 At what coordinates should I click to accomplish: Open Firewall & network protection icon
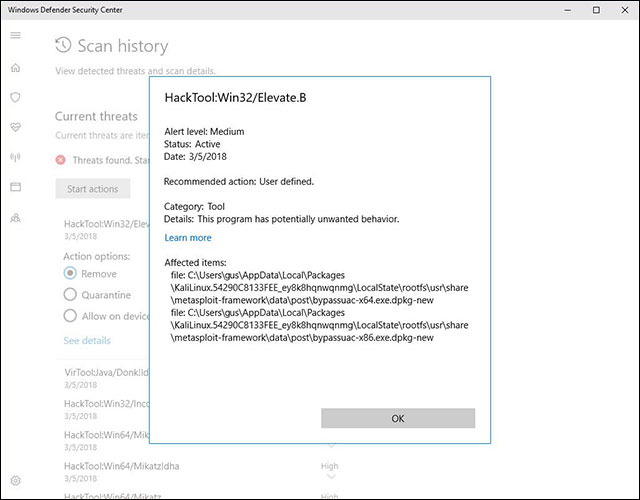[x=16, y=157]
